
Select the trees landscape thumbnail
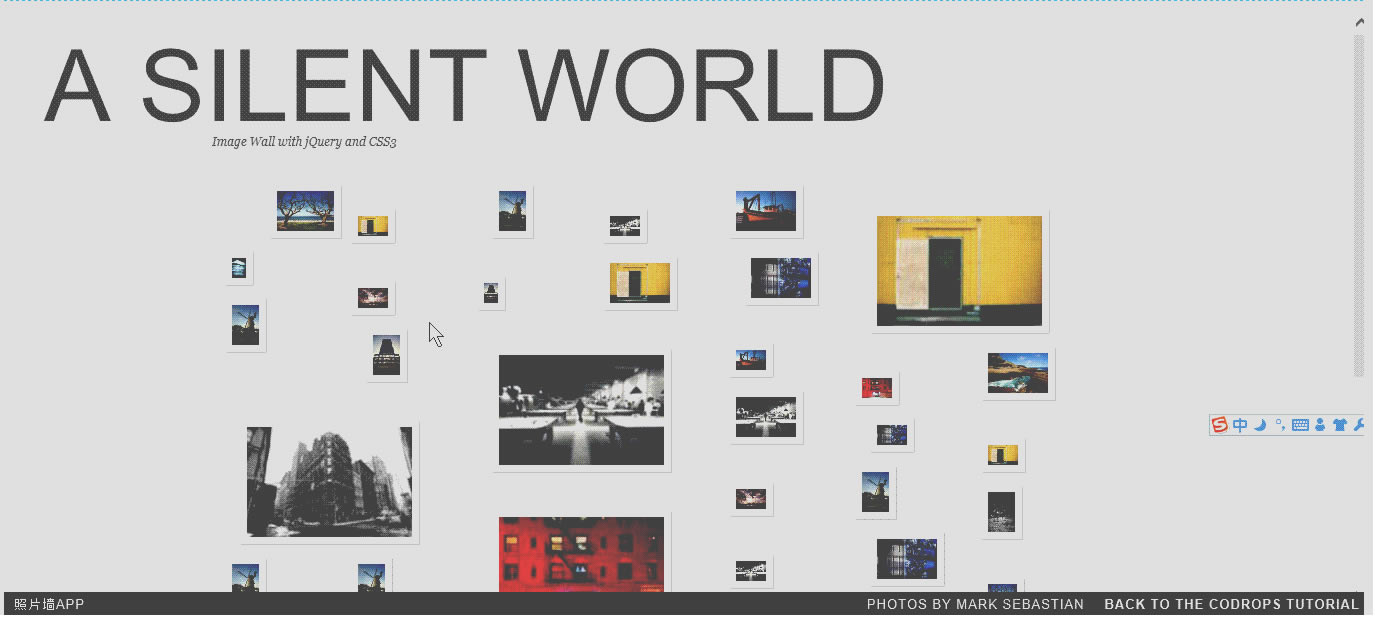coord(305,211)
